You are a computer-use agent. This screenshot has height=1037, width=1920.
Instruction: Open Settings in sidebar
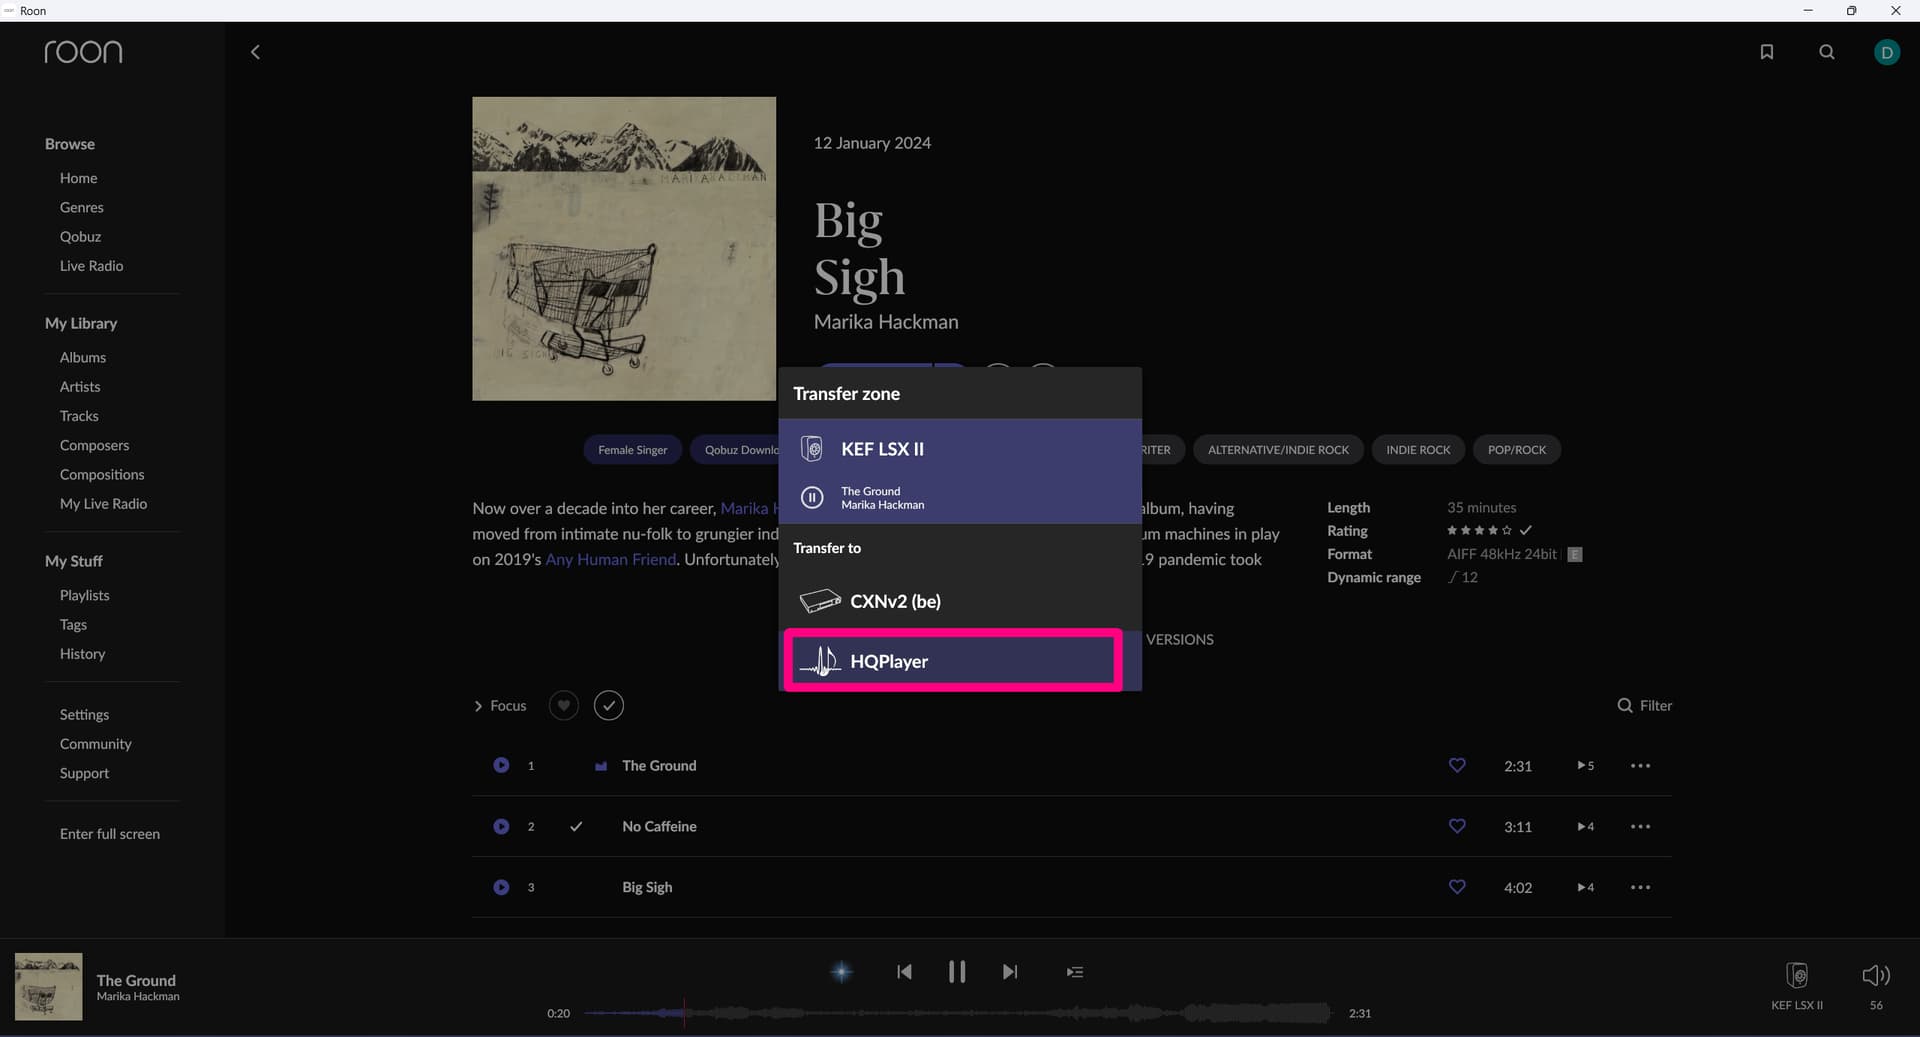tap(84, 714)
